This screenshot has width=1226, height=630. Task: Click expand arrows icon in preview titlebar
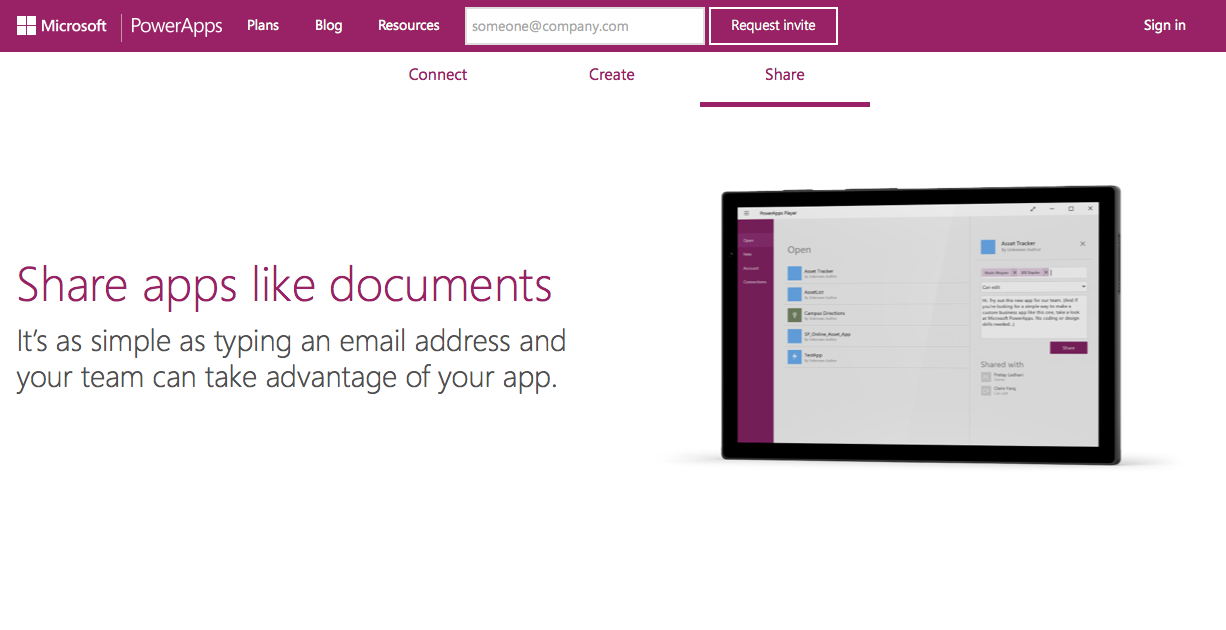1033,209
